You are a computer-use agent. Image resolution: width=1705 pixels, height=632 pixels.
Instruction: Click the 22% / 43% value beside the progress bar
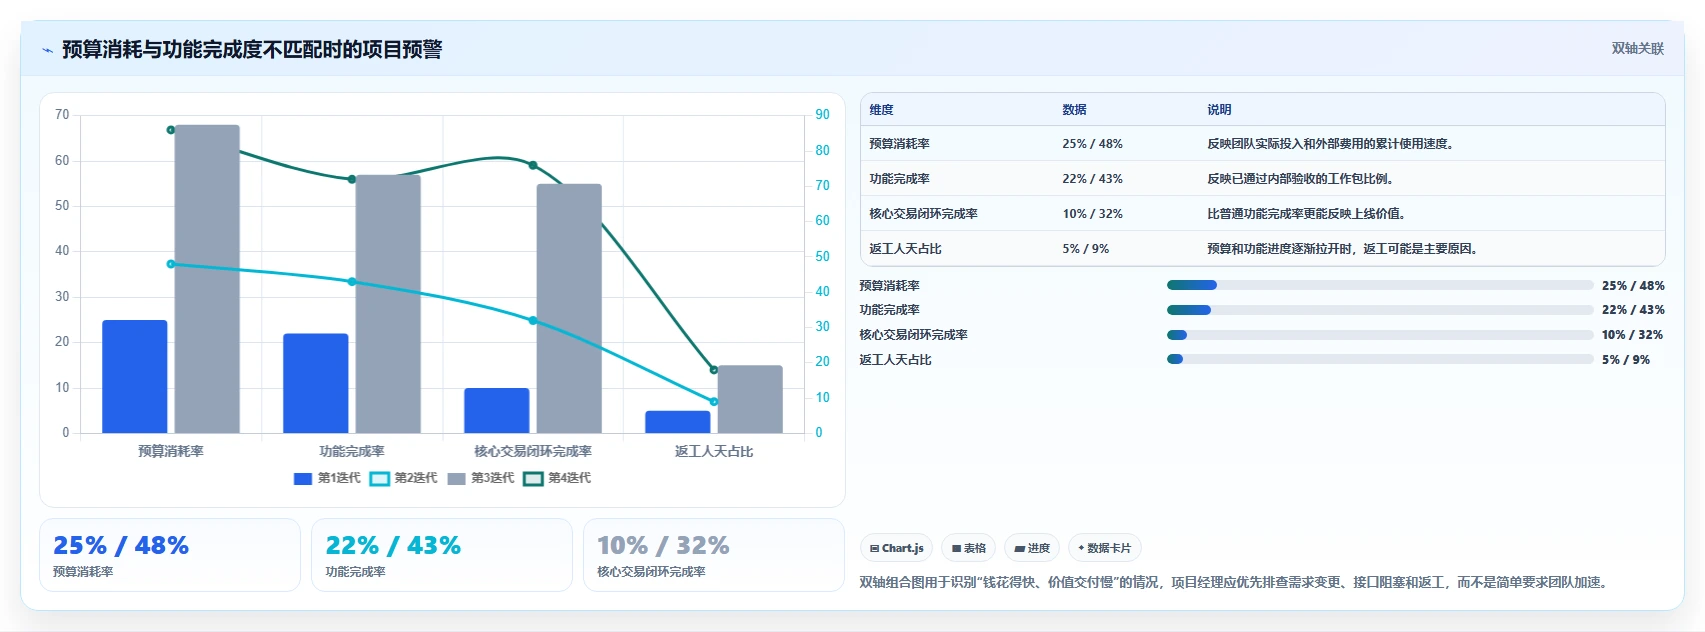coord(1633,310)
